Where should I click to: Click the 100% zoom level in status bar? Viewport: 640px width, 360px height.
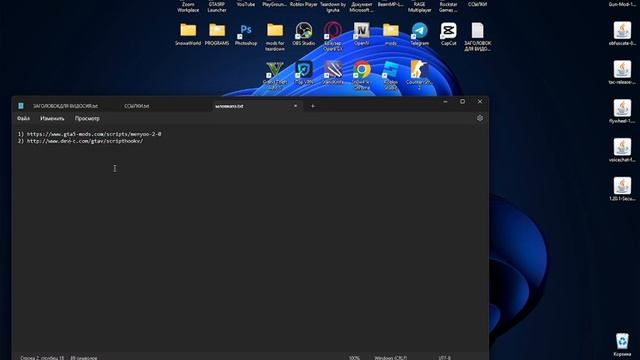pos(354,358)
